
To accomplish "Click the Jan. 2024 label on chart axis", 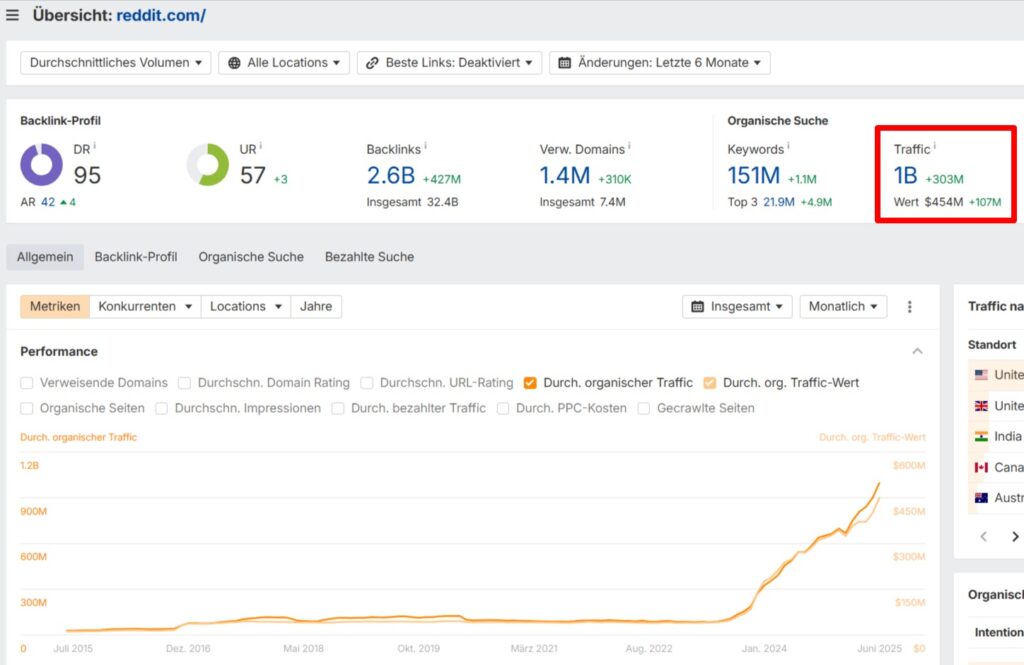I will [x=764, y=649].
